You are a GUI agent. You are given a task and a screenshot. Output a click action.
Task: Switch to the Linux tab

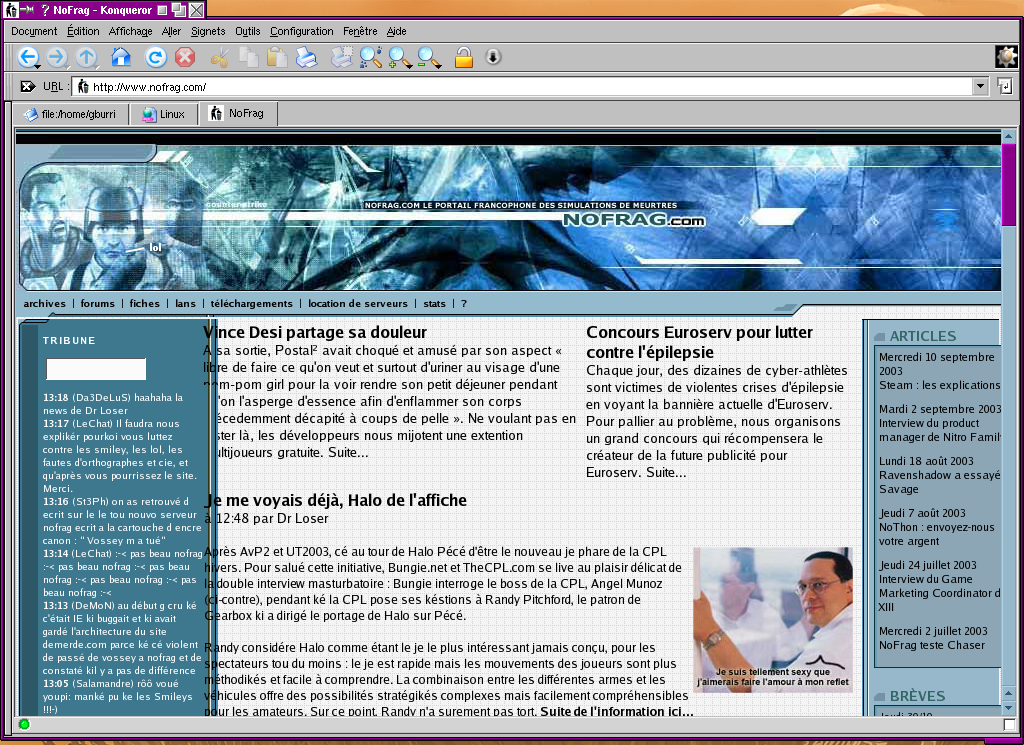[x=164, y=114]
